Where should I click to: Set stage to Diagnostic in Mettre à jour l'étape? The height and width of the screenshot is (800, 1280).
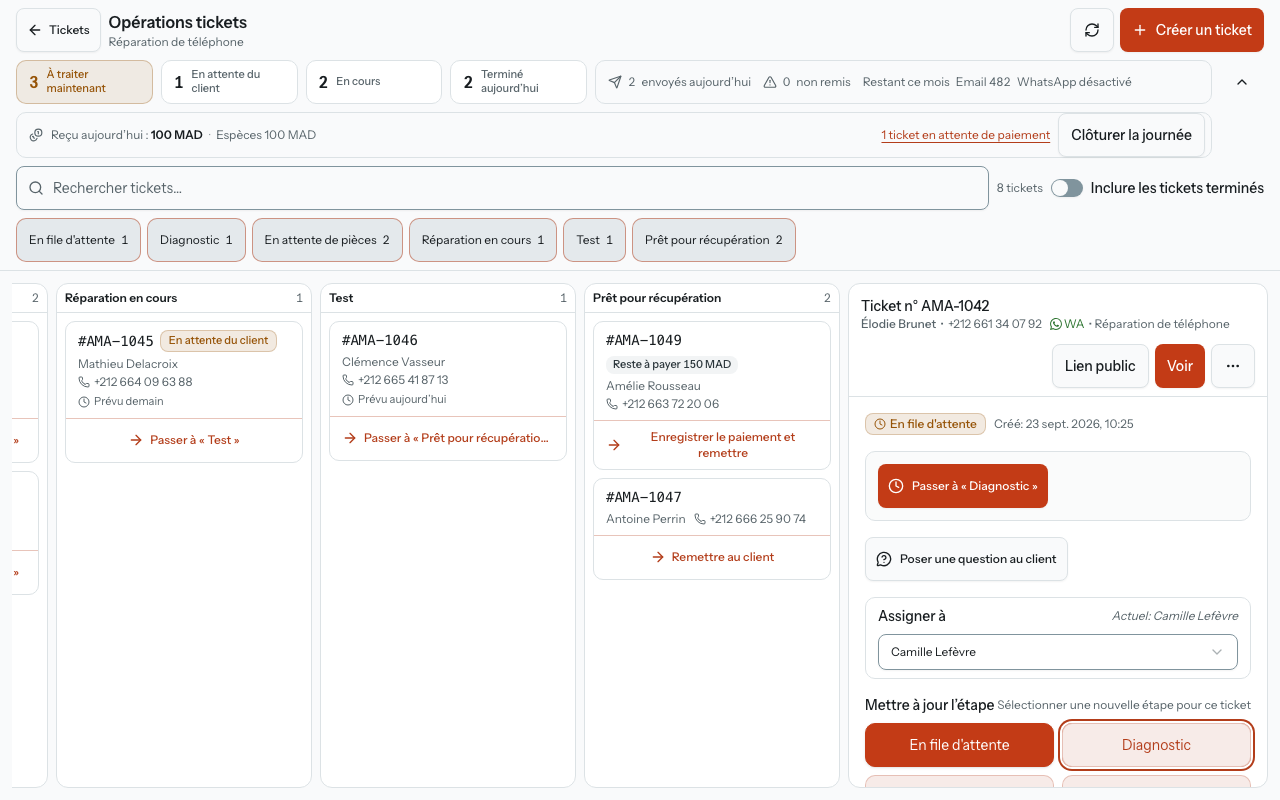1156,745
